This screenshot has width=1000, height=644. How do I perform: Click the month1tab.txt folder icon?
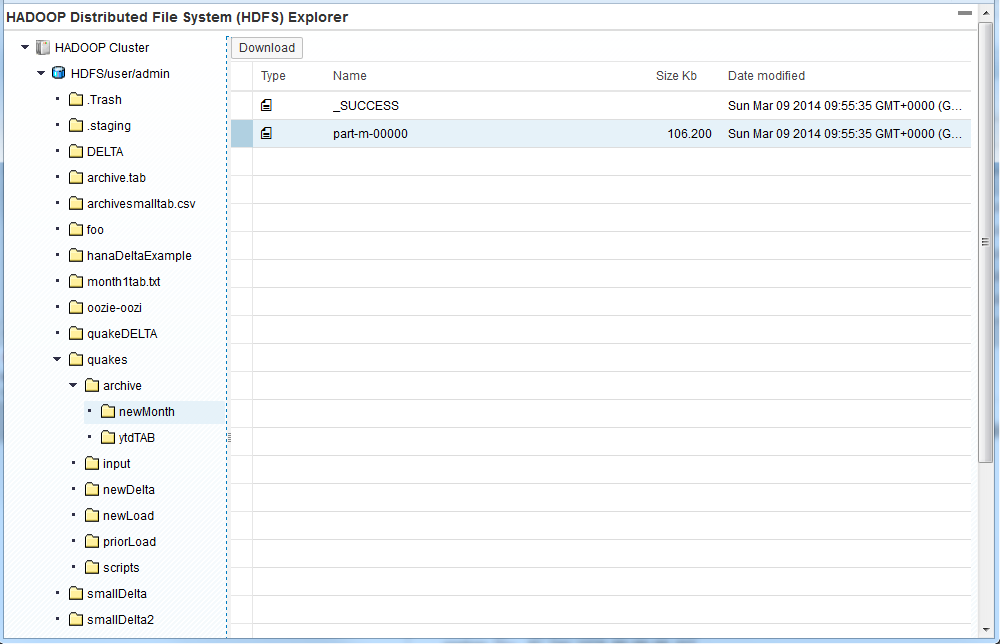click(x=76, y=281)
